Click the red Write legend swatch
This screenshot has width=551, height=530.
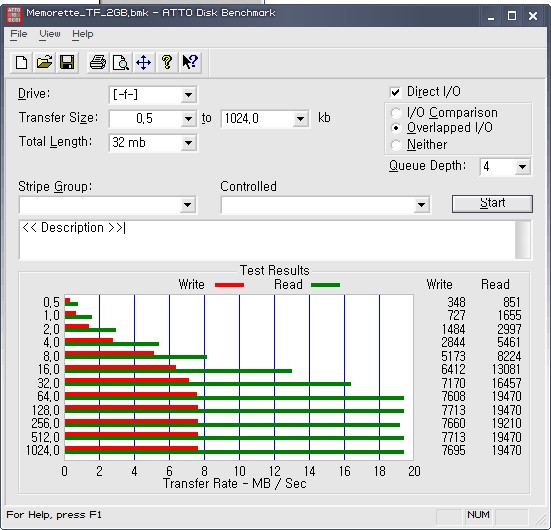229,285
